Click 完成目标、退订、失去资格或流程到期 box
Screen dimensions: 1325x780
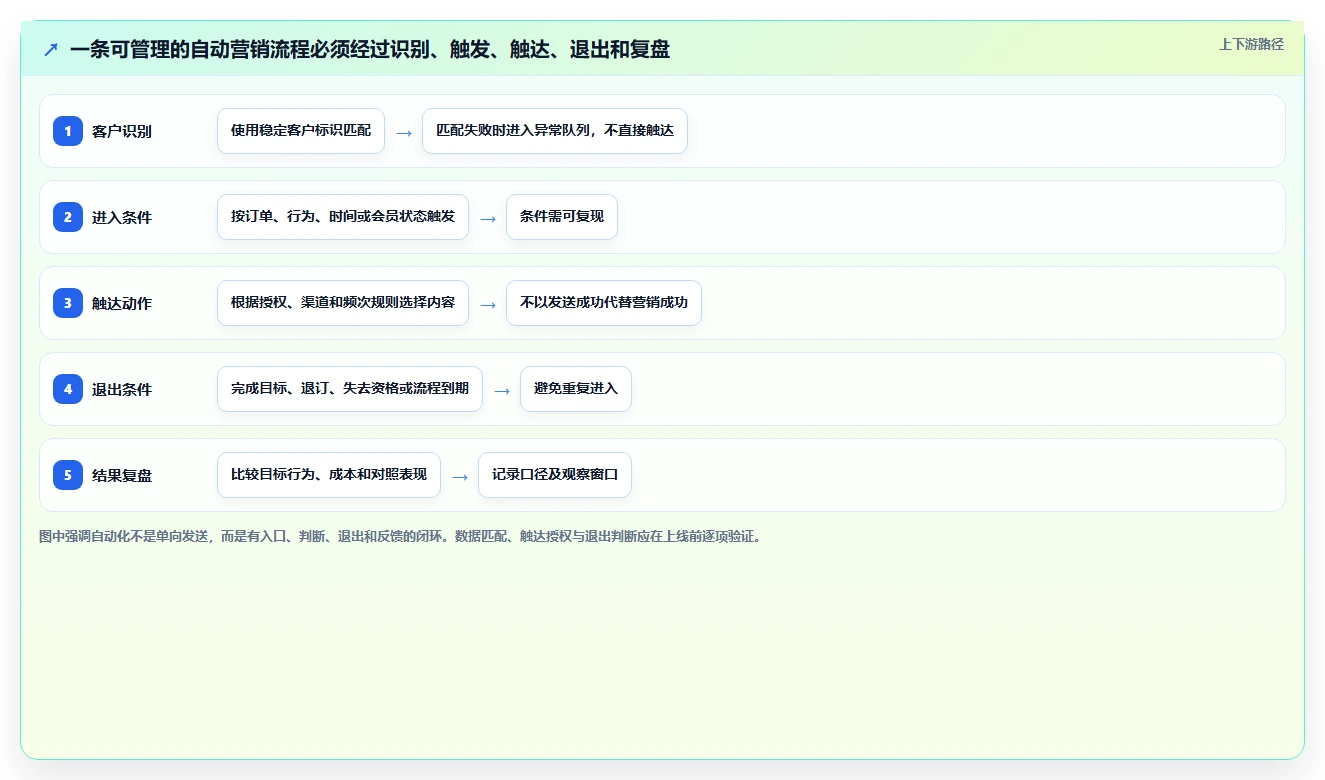[x=350, y=389]
